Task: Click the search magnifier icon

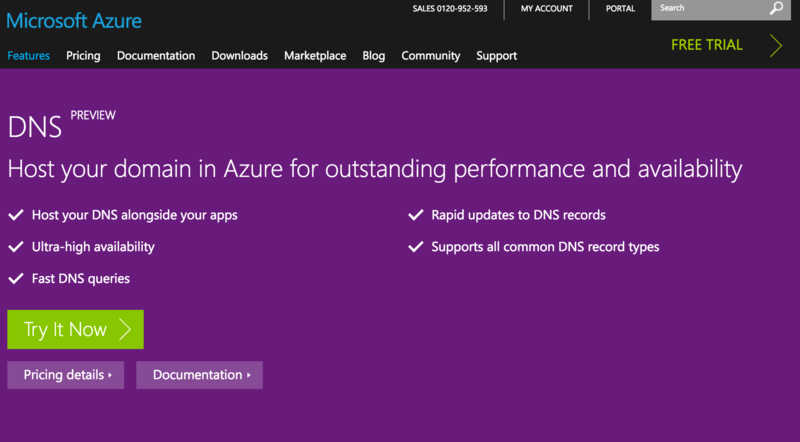Action: tap(776, 8)
